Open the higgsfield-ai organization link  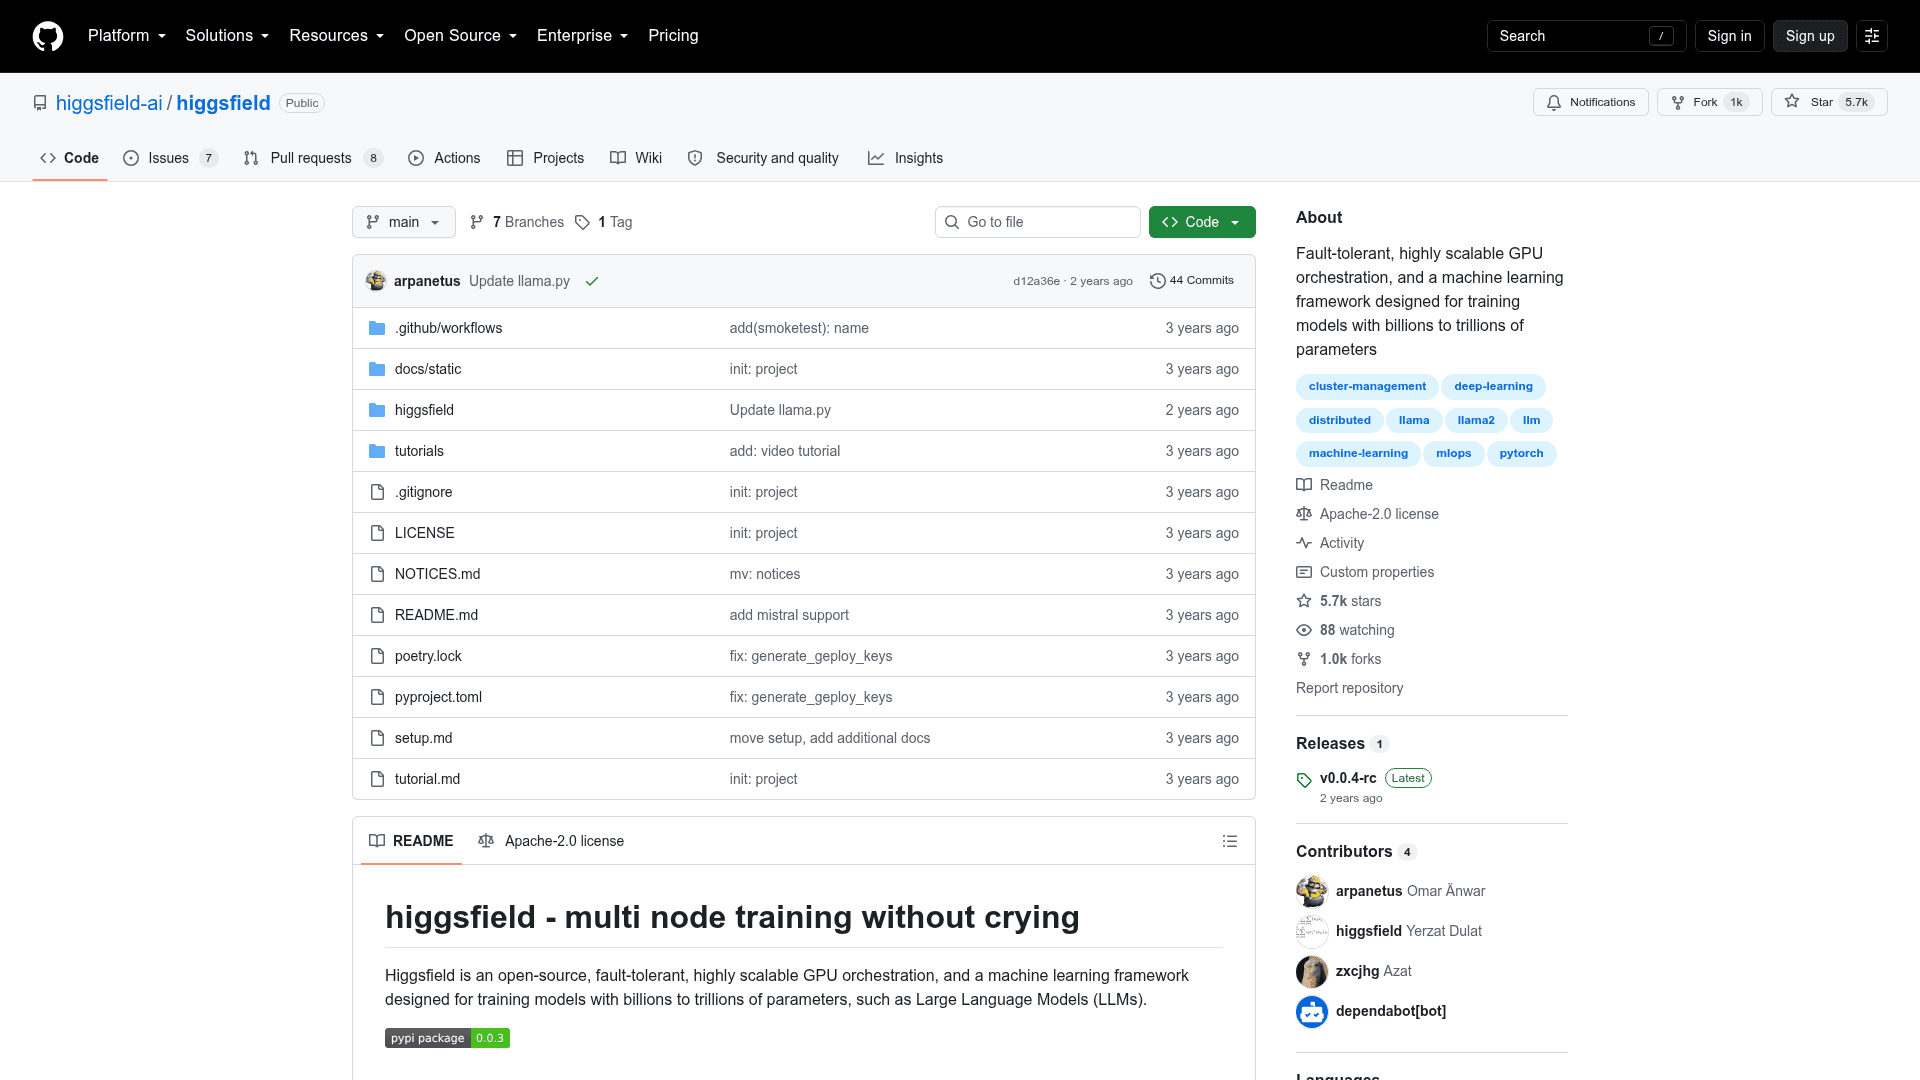point(109,103)
